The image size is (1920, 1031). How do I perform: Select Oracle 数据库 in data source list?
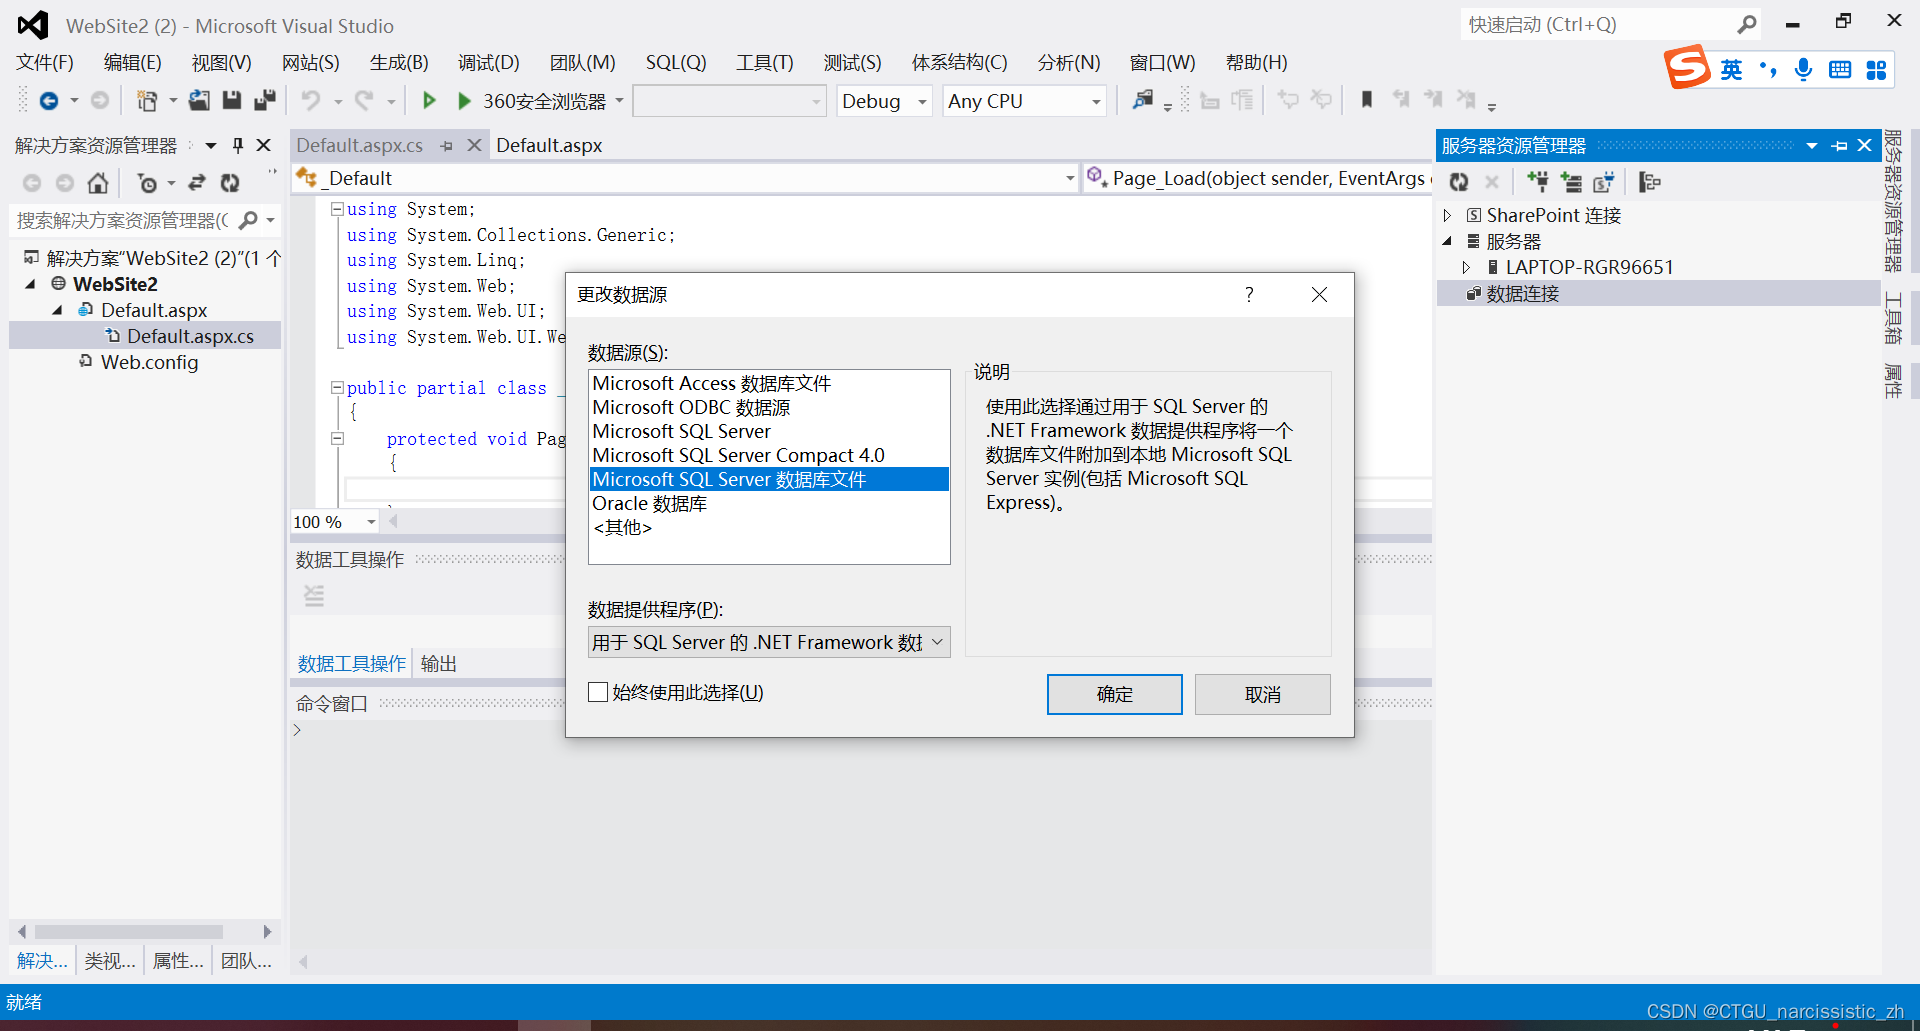tap(768, 503)
